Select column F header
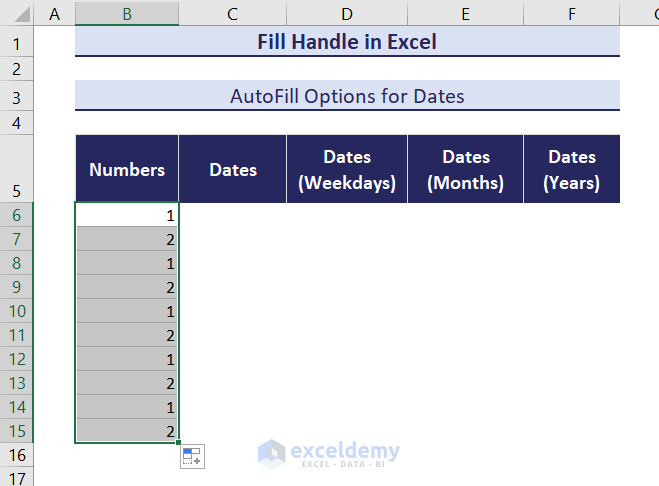Image resolution: width=659 pixels, height=486 pixels. pos(571,13)
